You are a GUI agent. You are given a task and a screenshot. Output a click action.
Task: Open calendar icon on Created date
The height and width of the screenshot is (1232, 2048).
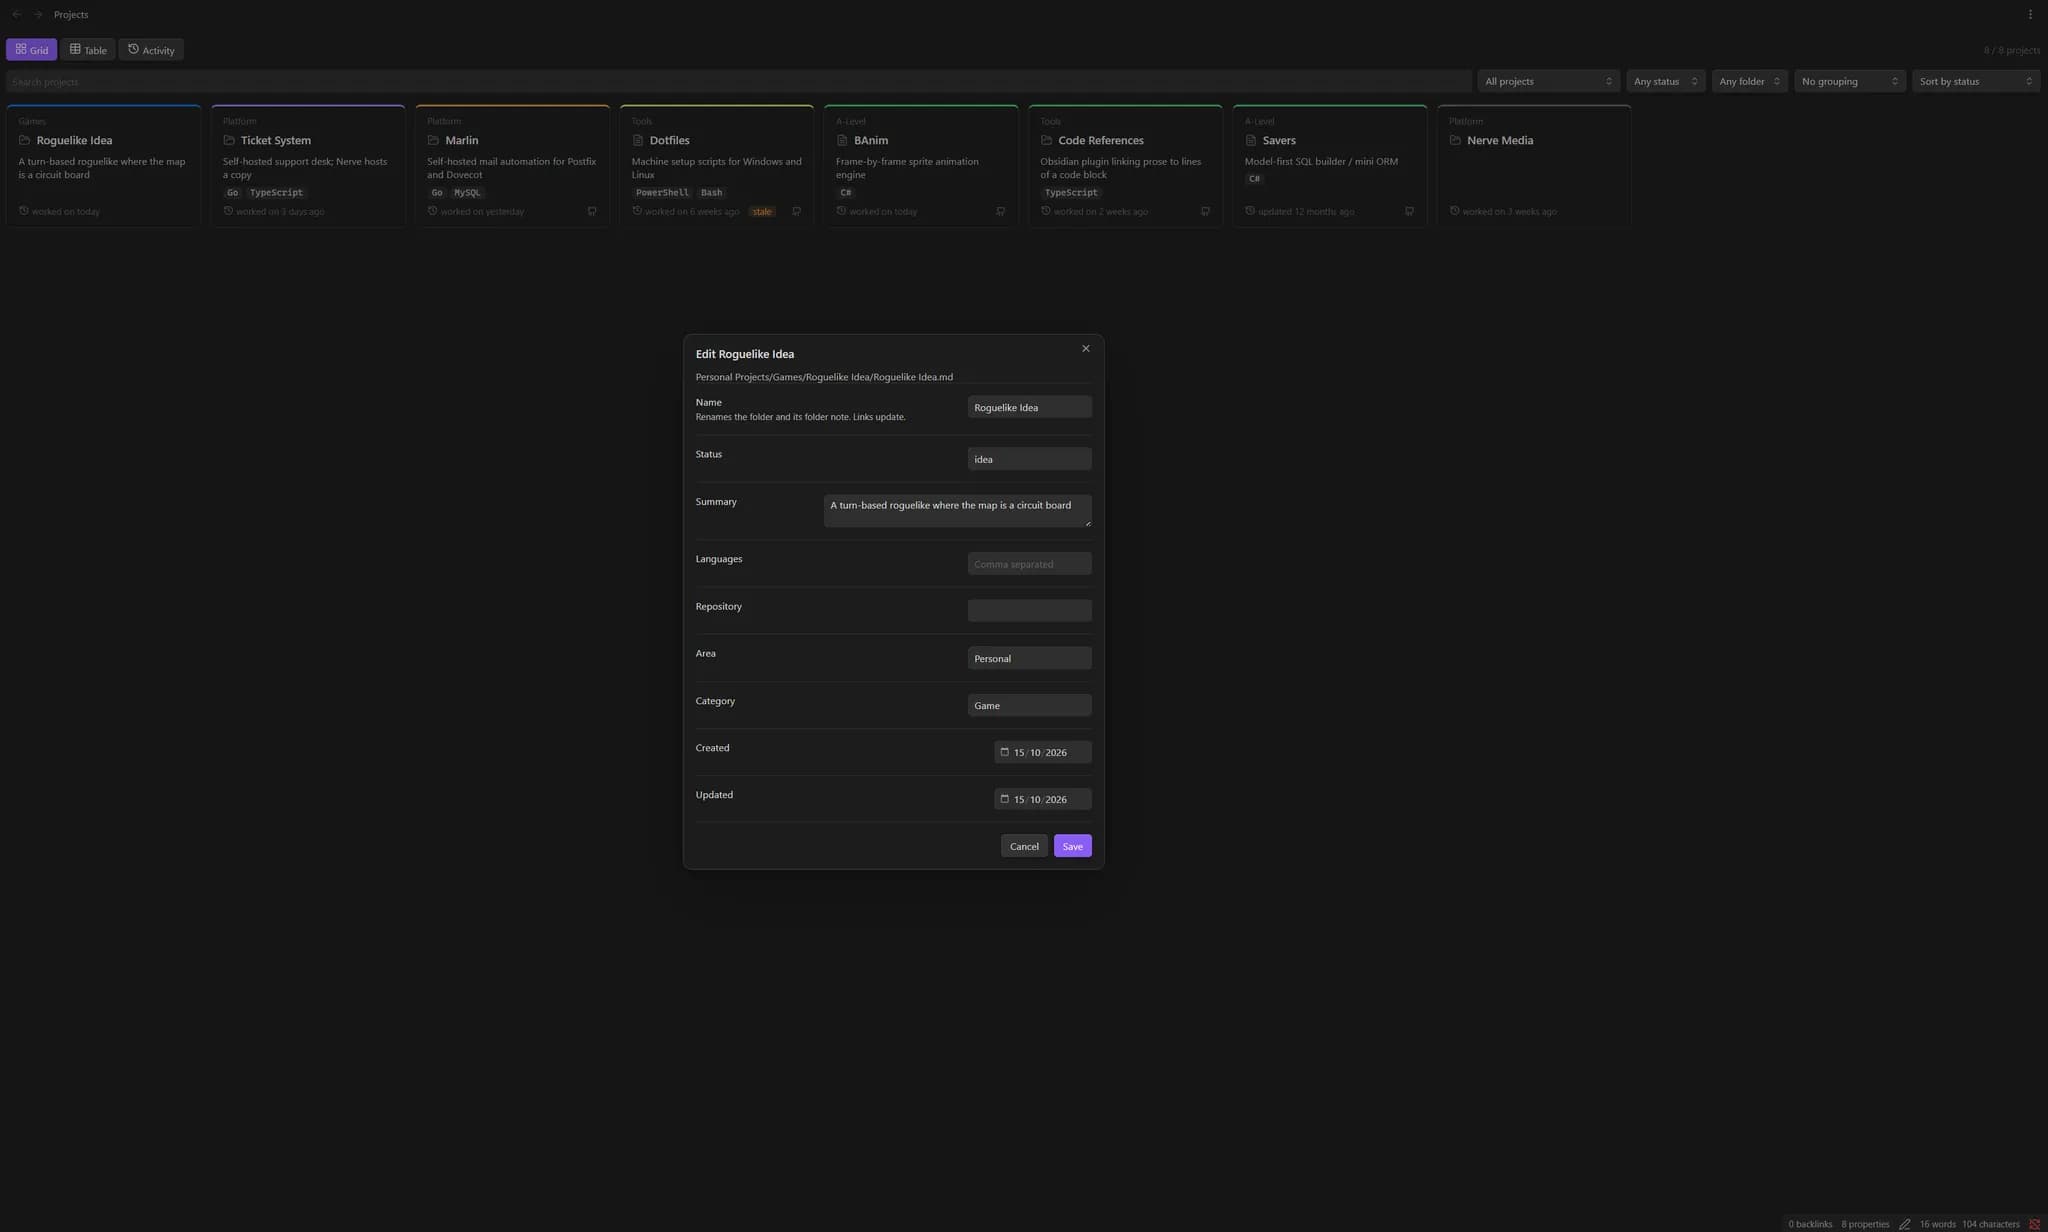(1004, 752)
